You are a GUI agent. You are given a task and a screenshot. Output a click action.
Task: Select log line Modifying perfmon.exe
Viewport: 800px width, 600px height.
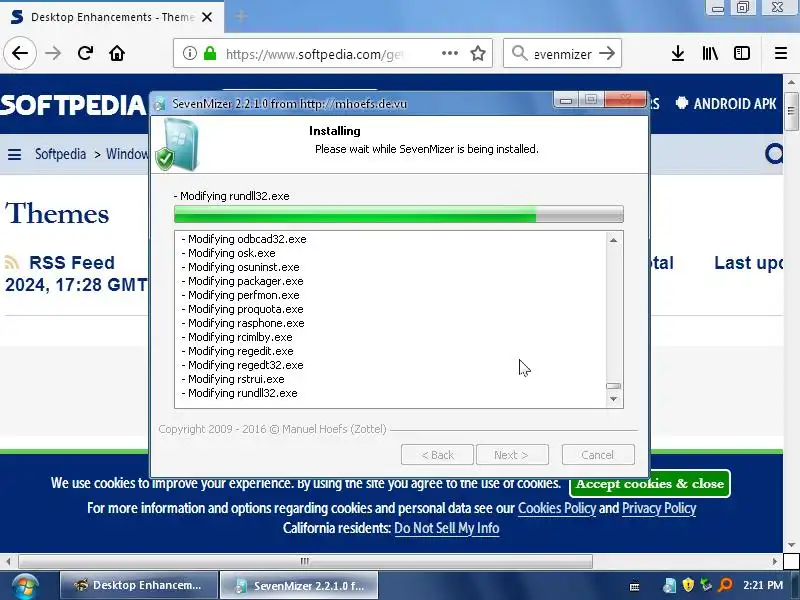click(x=240, y=295)
